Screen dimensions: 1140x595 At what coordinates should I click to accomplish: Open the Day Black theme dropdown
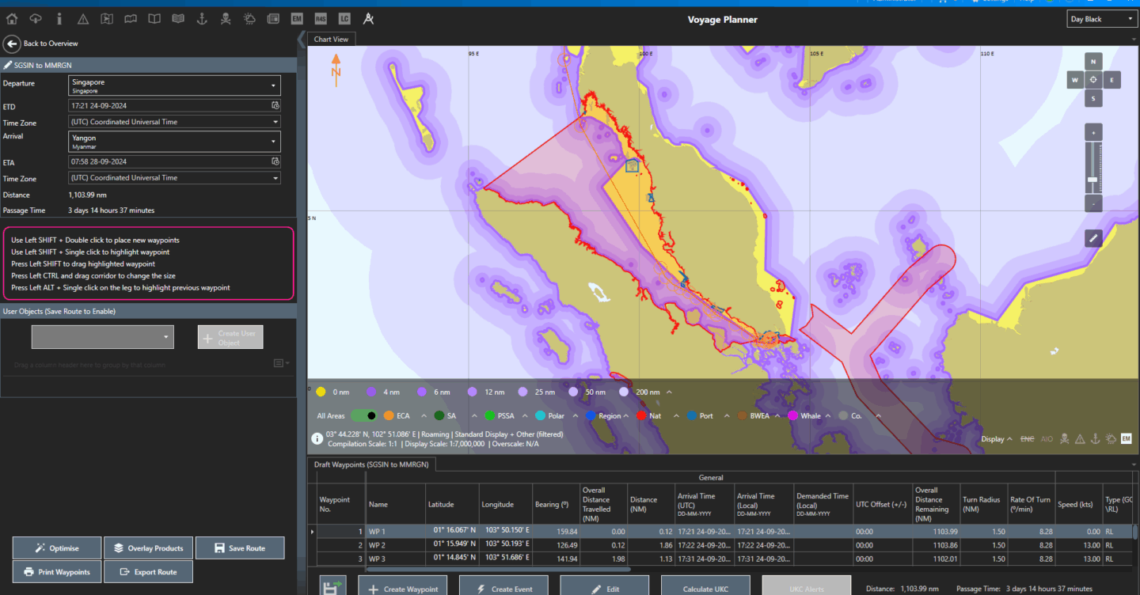[1099, 19]
